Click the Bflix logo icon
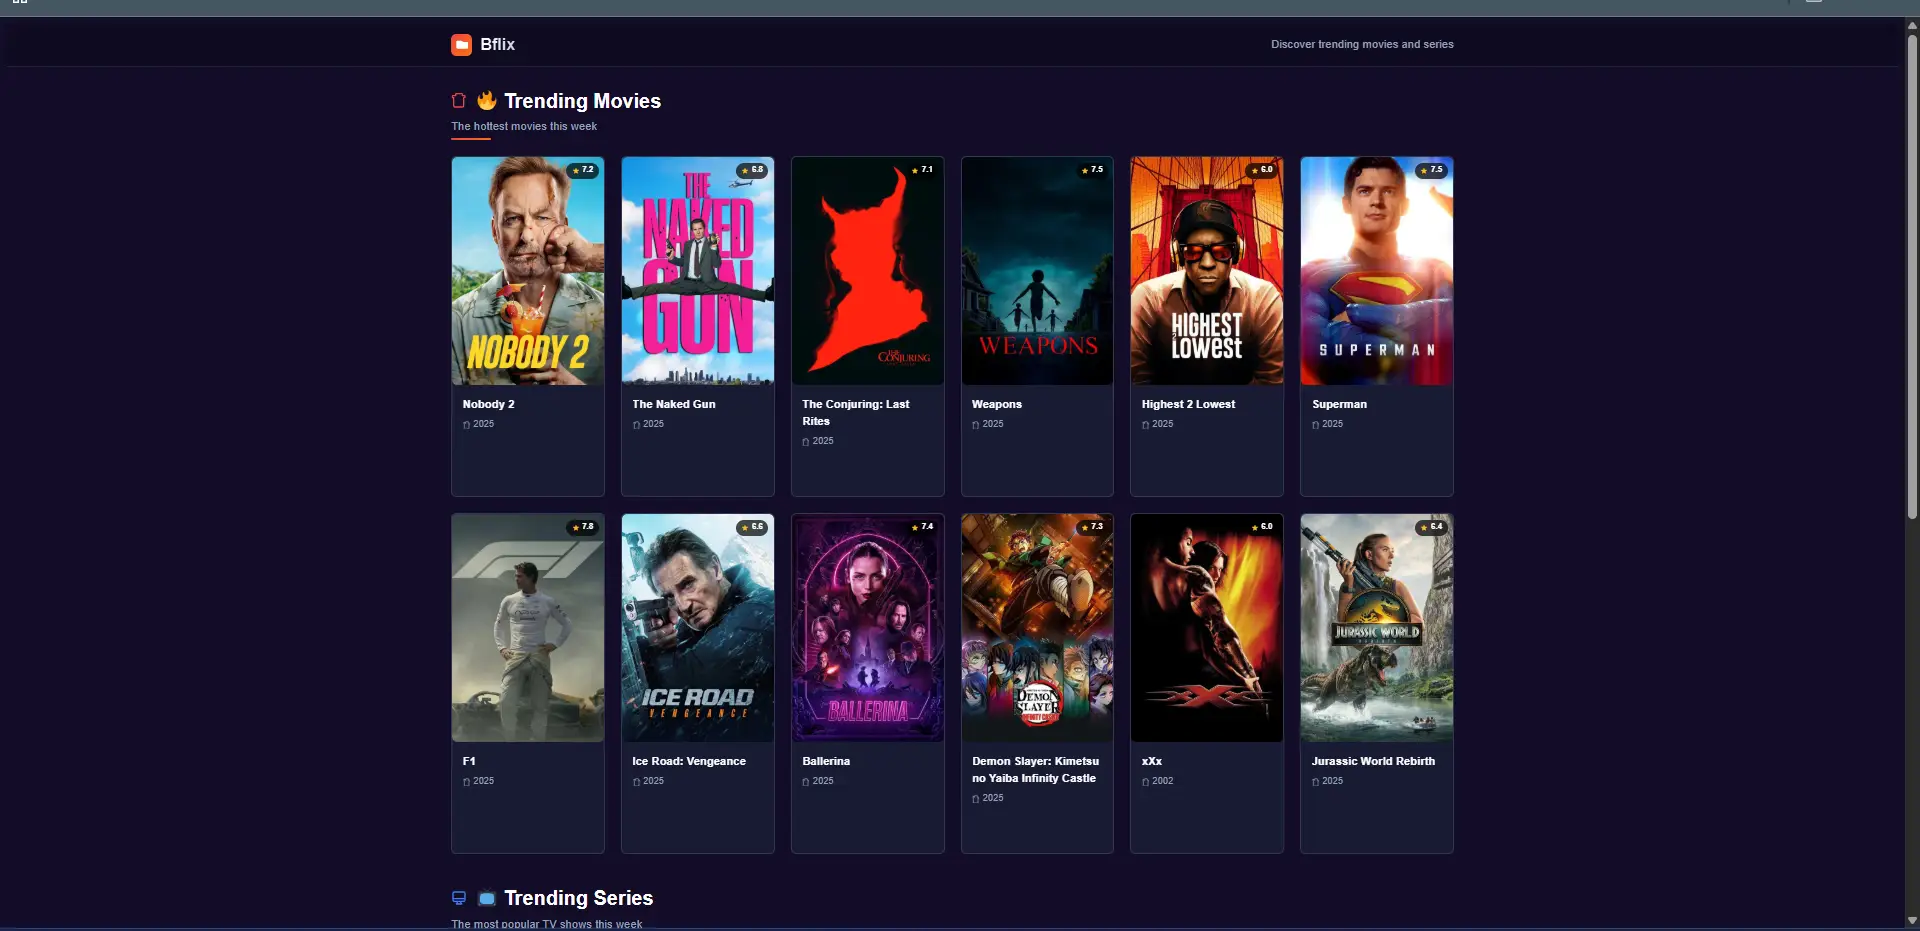 coord(461,45)
